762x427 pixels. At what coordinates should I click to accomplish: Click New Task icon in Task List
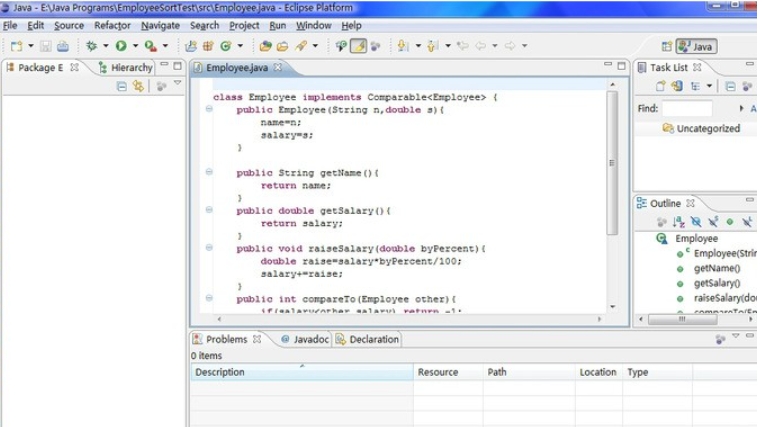click(660, 86)
